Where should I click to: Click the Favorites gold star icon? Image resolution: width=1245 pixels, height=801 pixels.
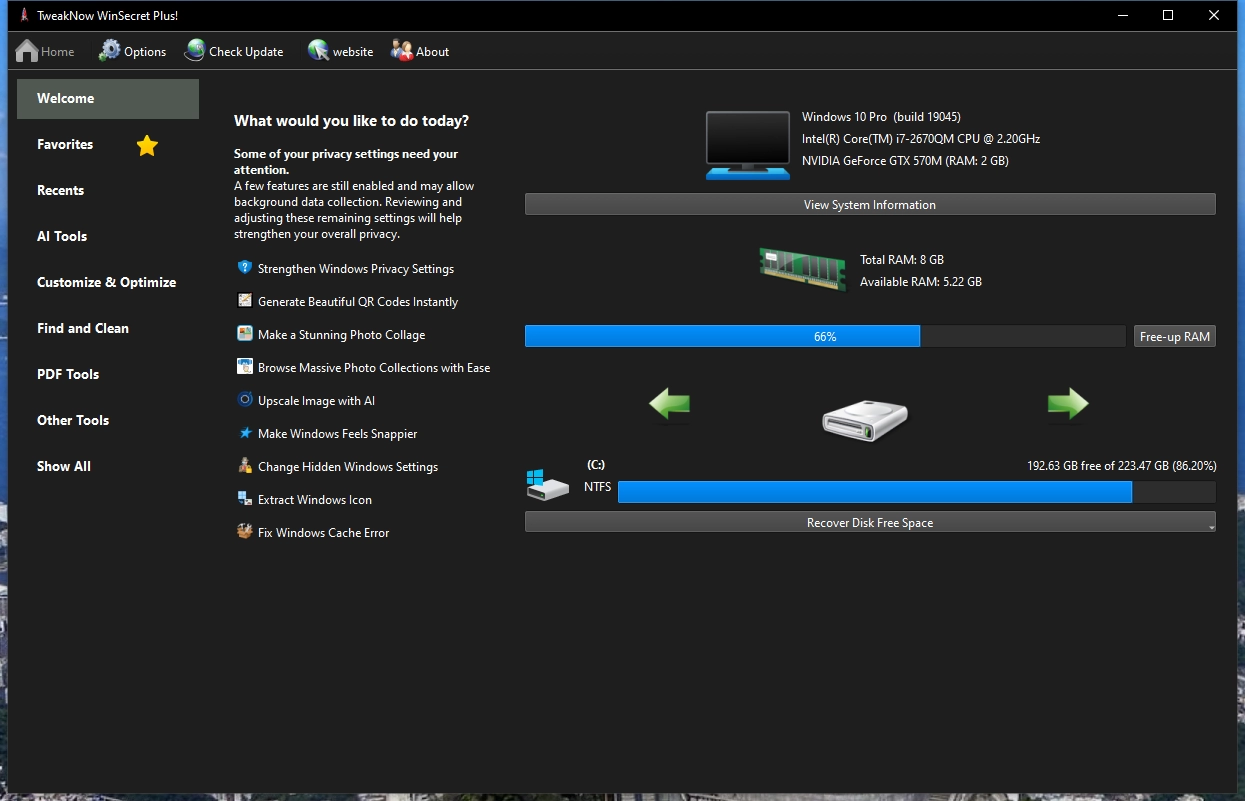click(x=147, y=146)
